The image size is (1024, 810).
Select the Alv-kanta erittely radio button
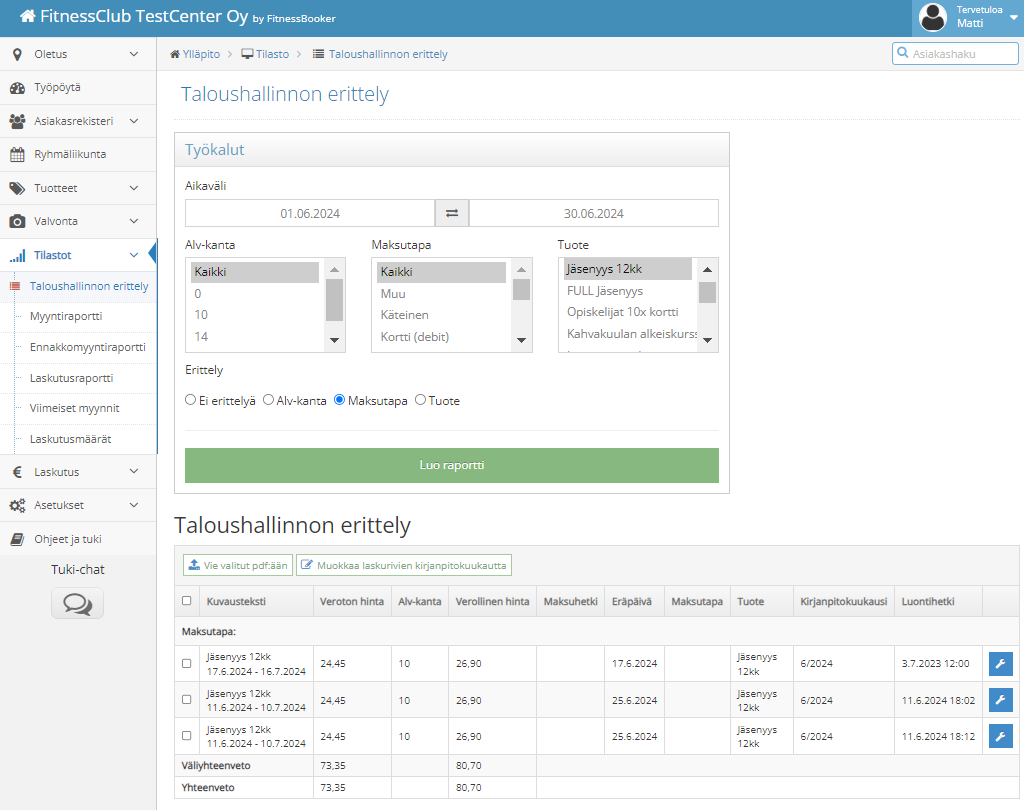(x=268, y=400)
